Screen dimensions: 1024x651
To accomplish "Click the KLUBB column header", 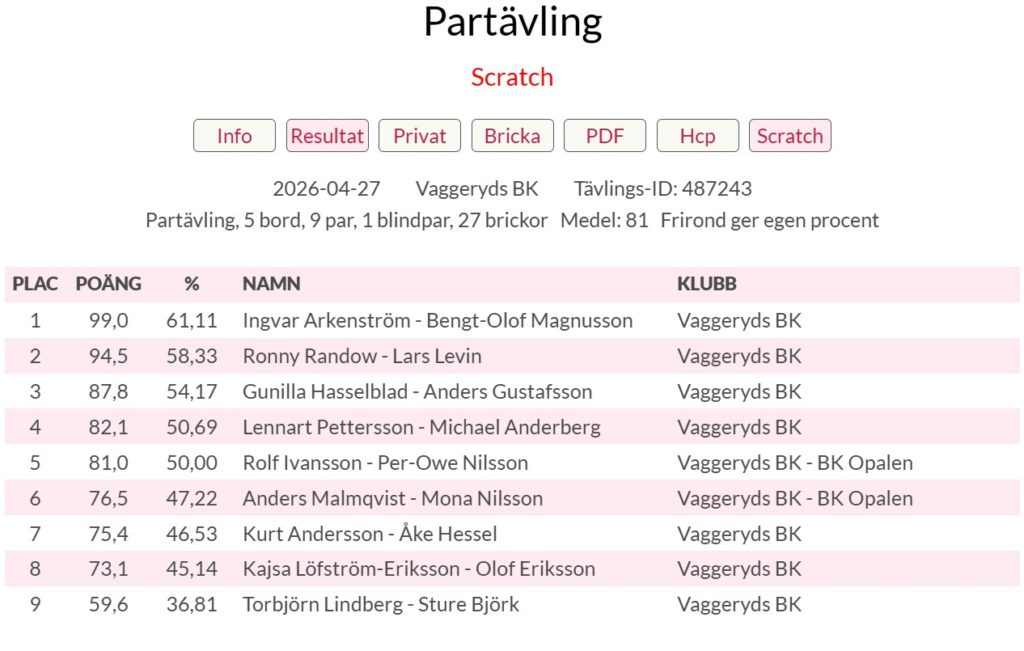I will 706,284.
